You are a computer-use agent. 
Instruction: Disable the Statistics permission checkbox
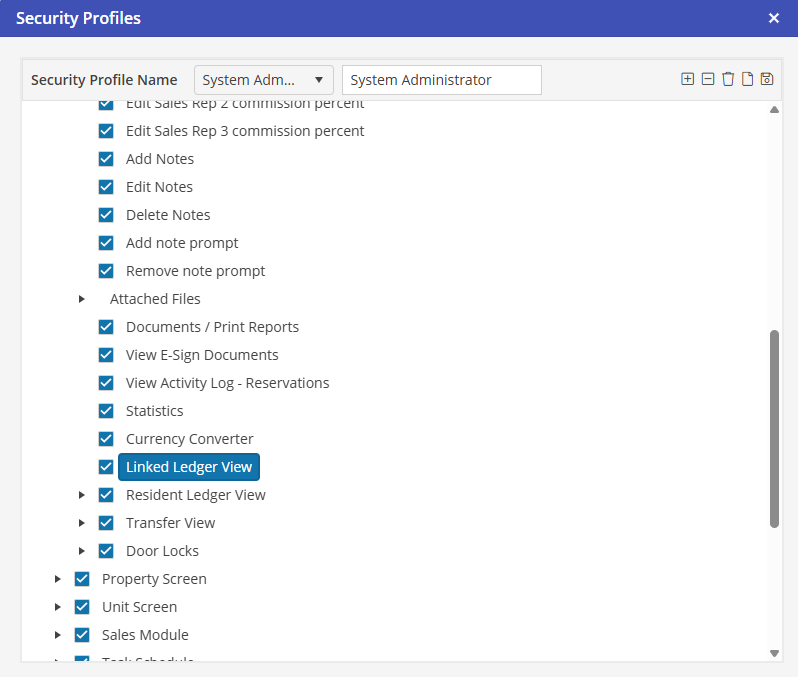106,411
